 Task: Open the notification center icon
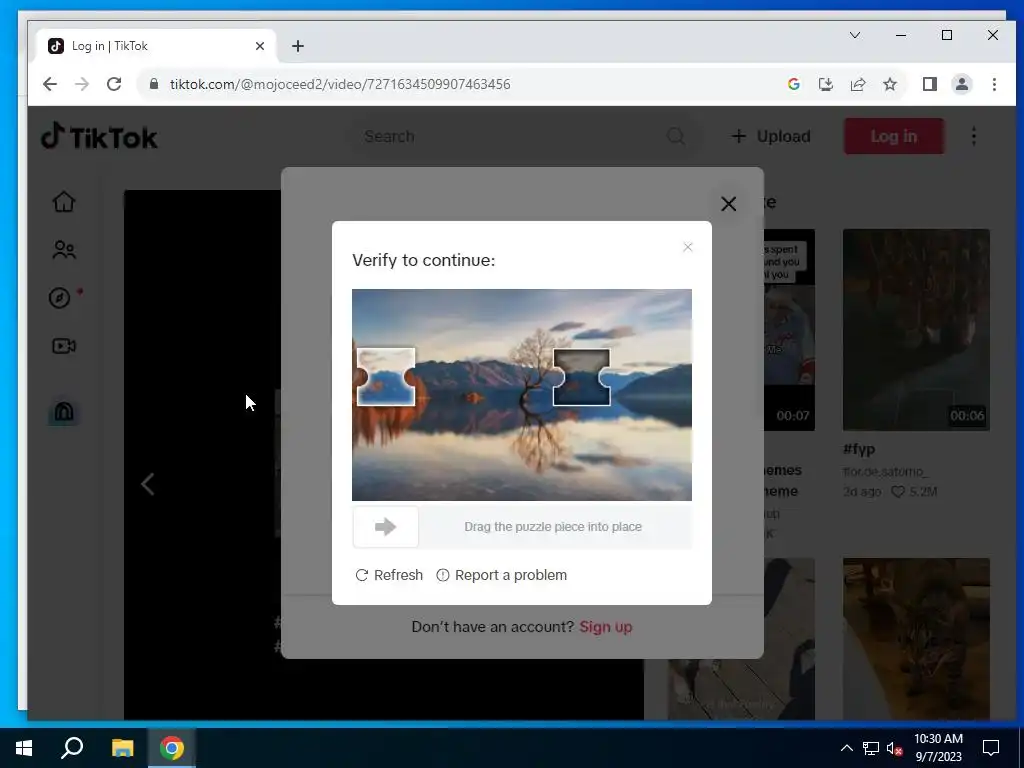[x=991, y=748]
